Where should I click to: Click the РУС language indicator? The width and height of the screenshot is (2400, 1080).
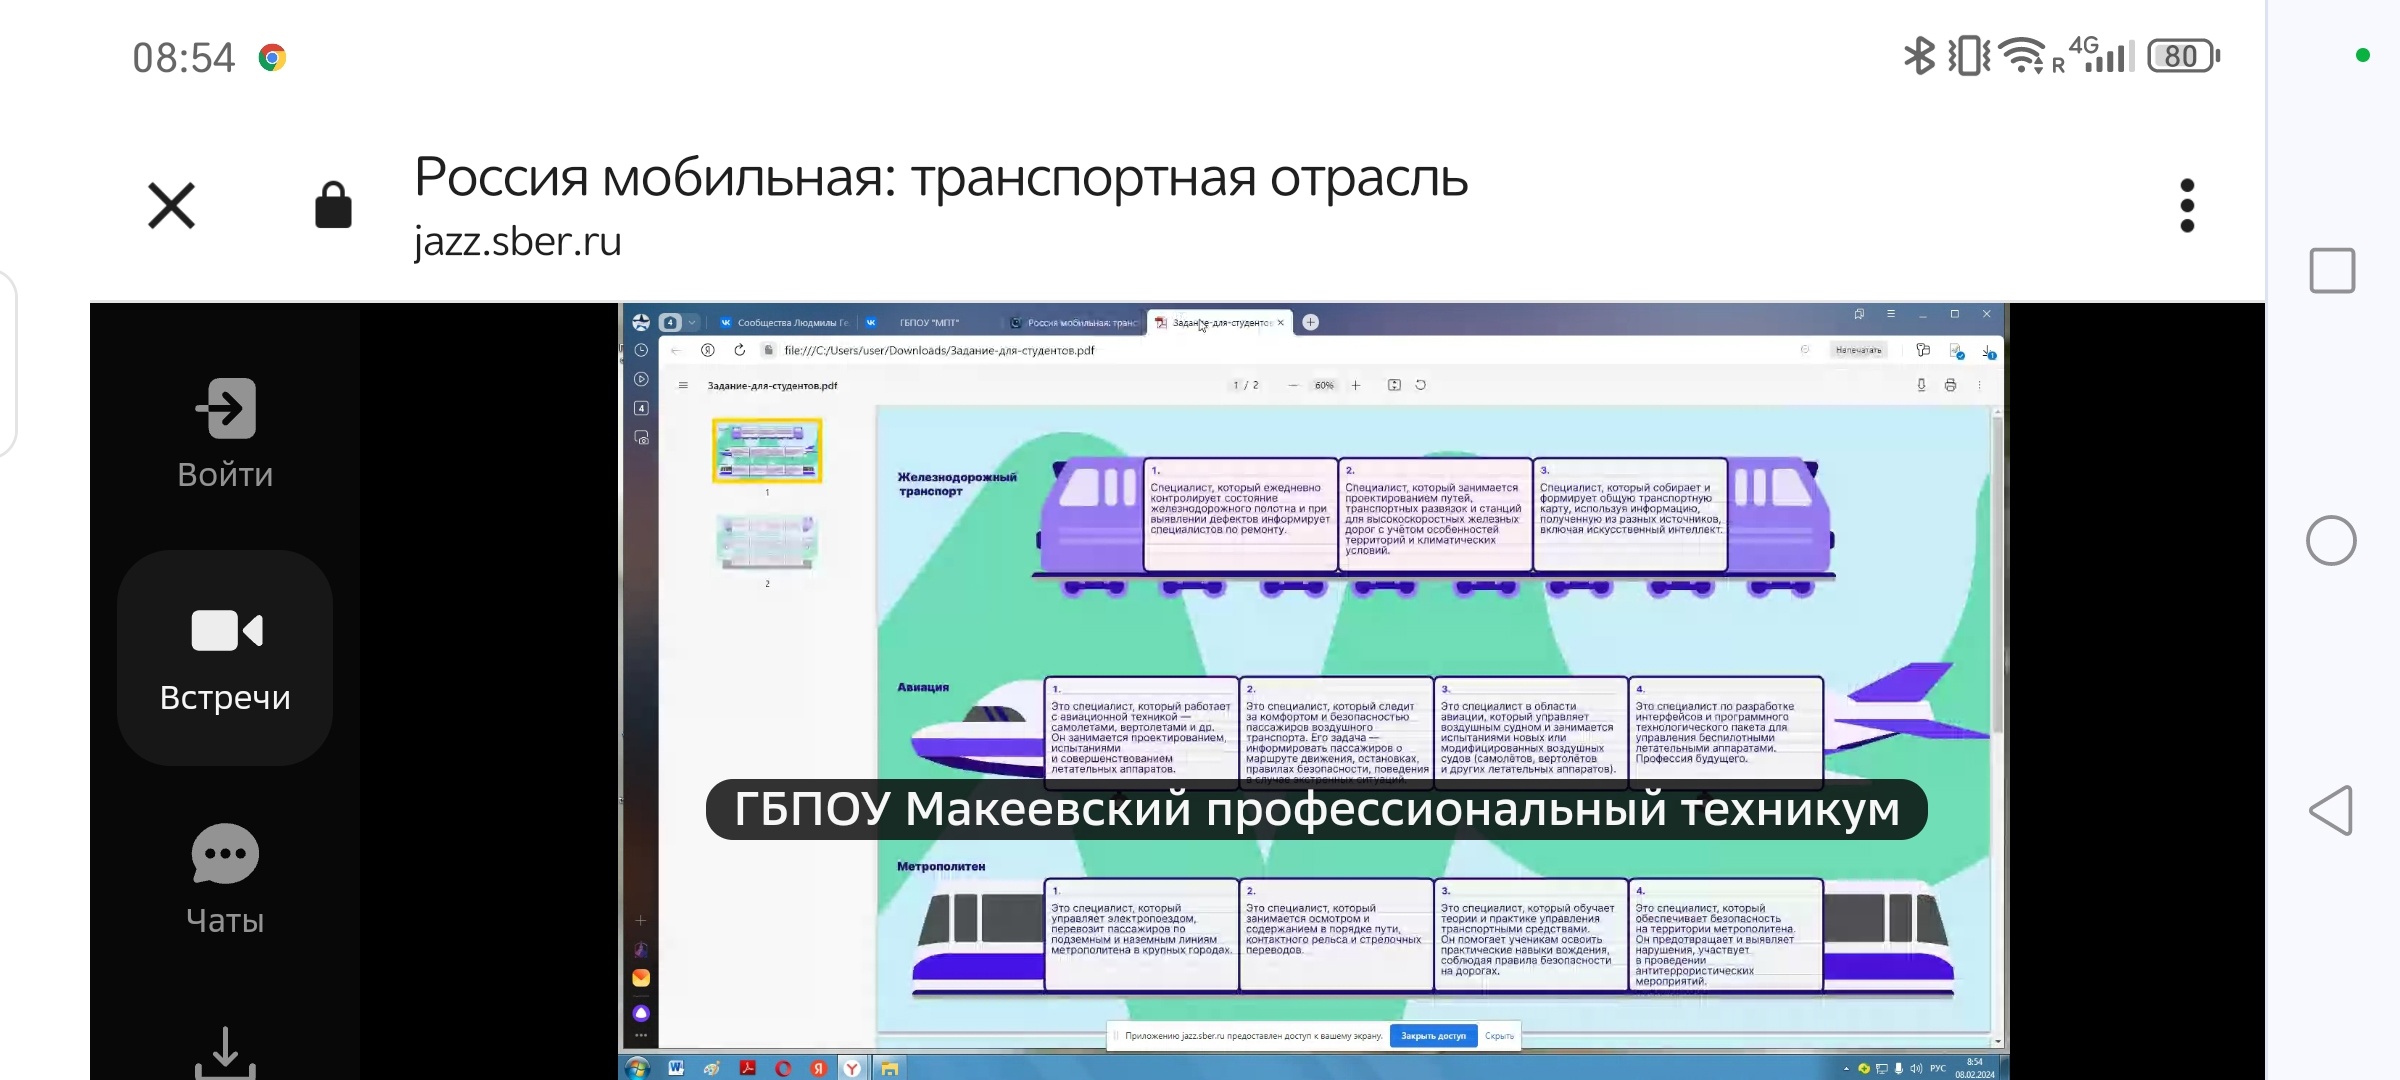click(1938, 1068)
